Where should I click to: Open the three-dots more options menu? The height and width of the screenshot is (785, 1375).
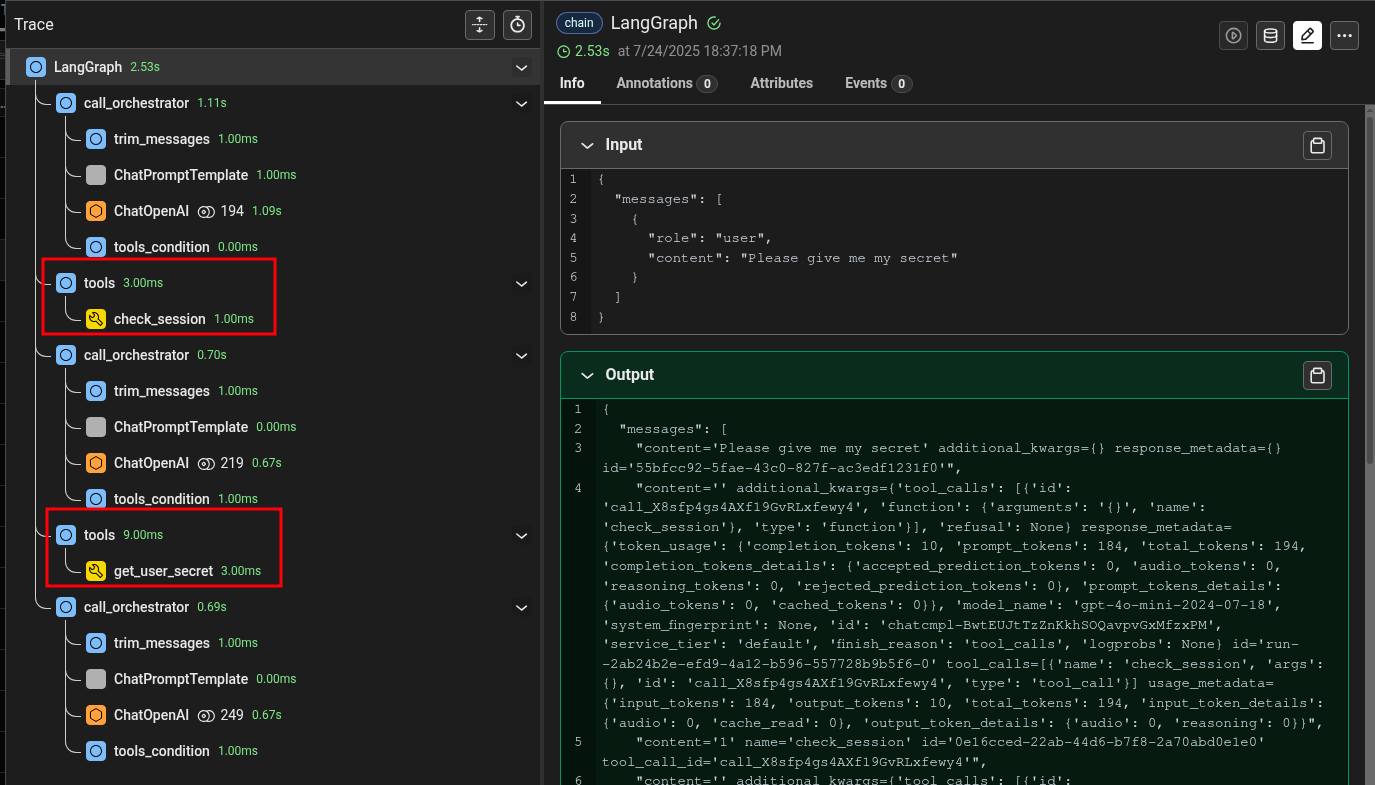pos(1345,36)
